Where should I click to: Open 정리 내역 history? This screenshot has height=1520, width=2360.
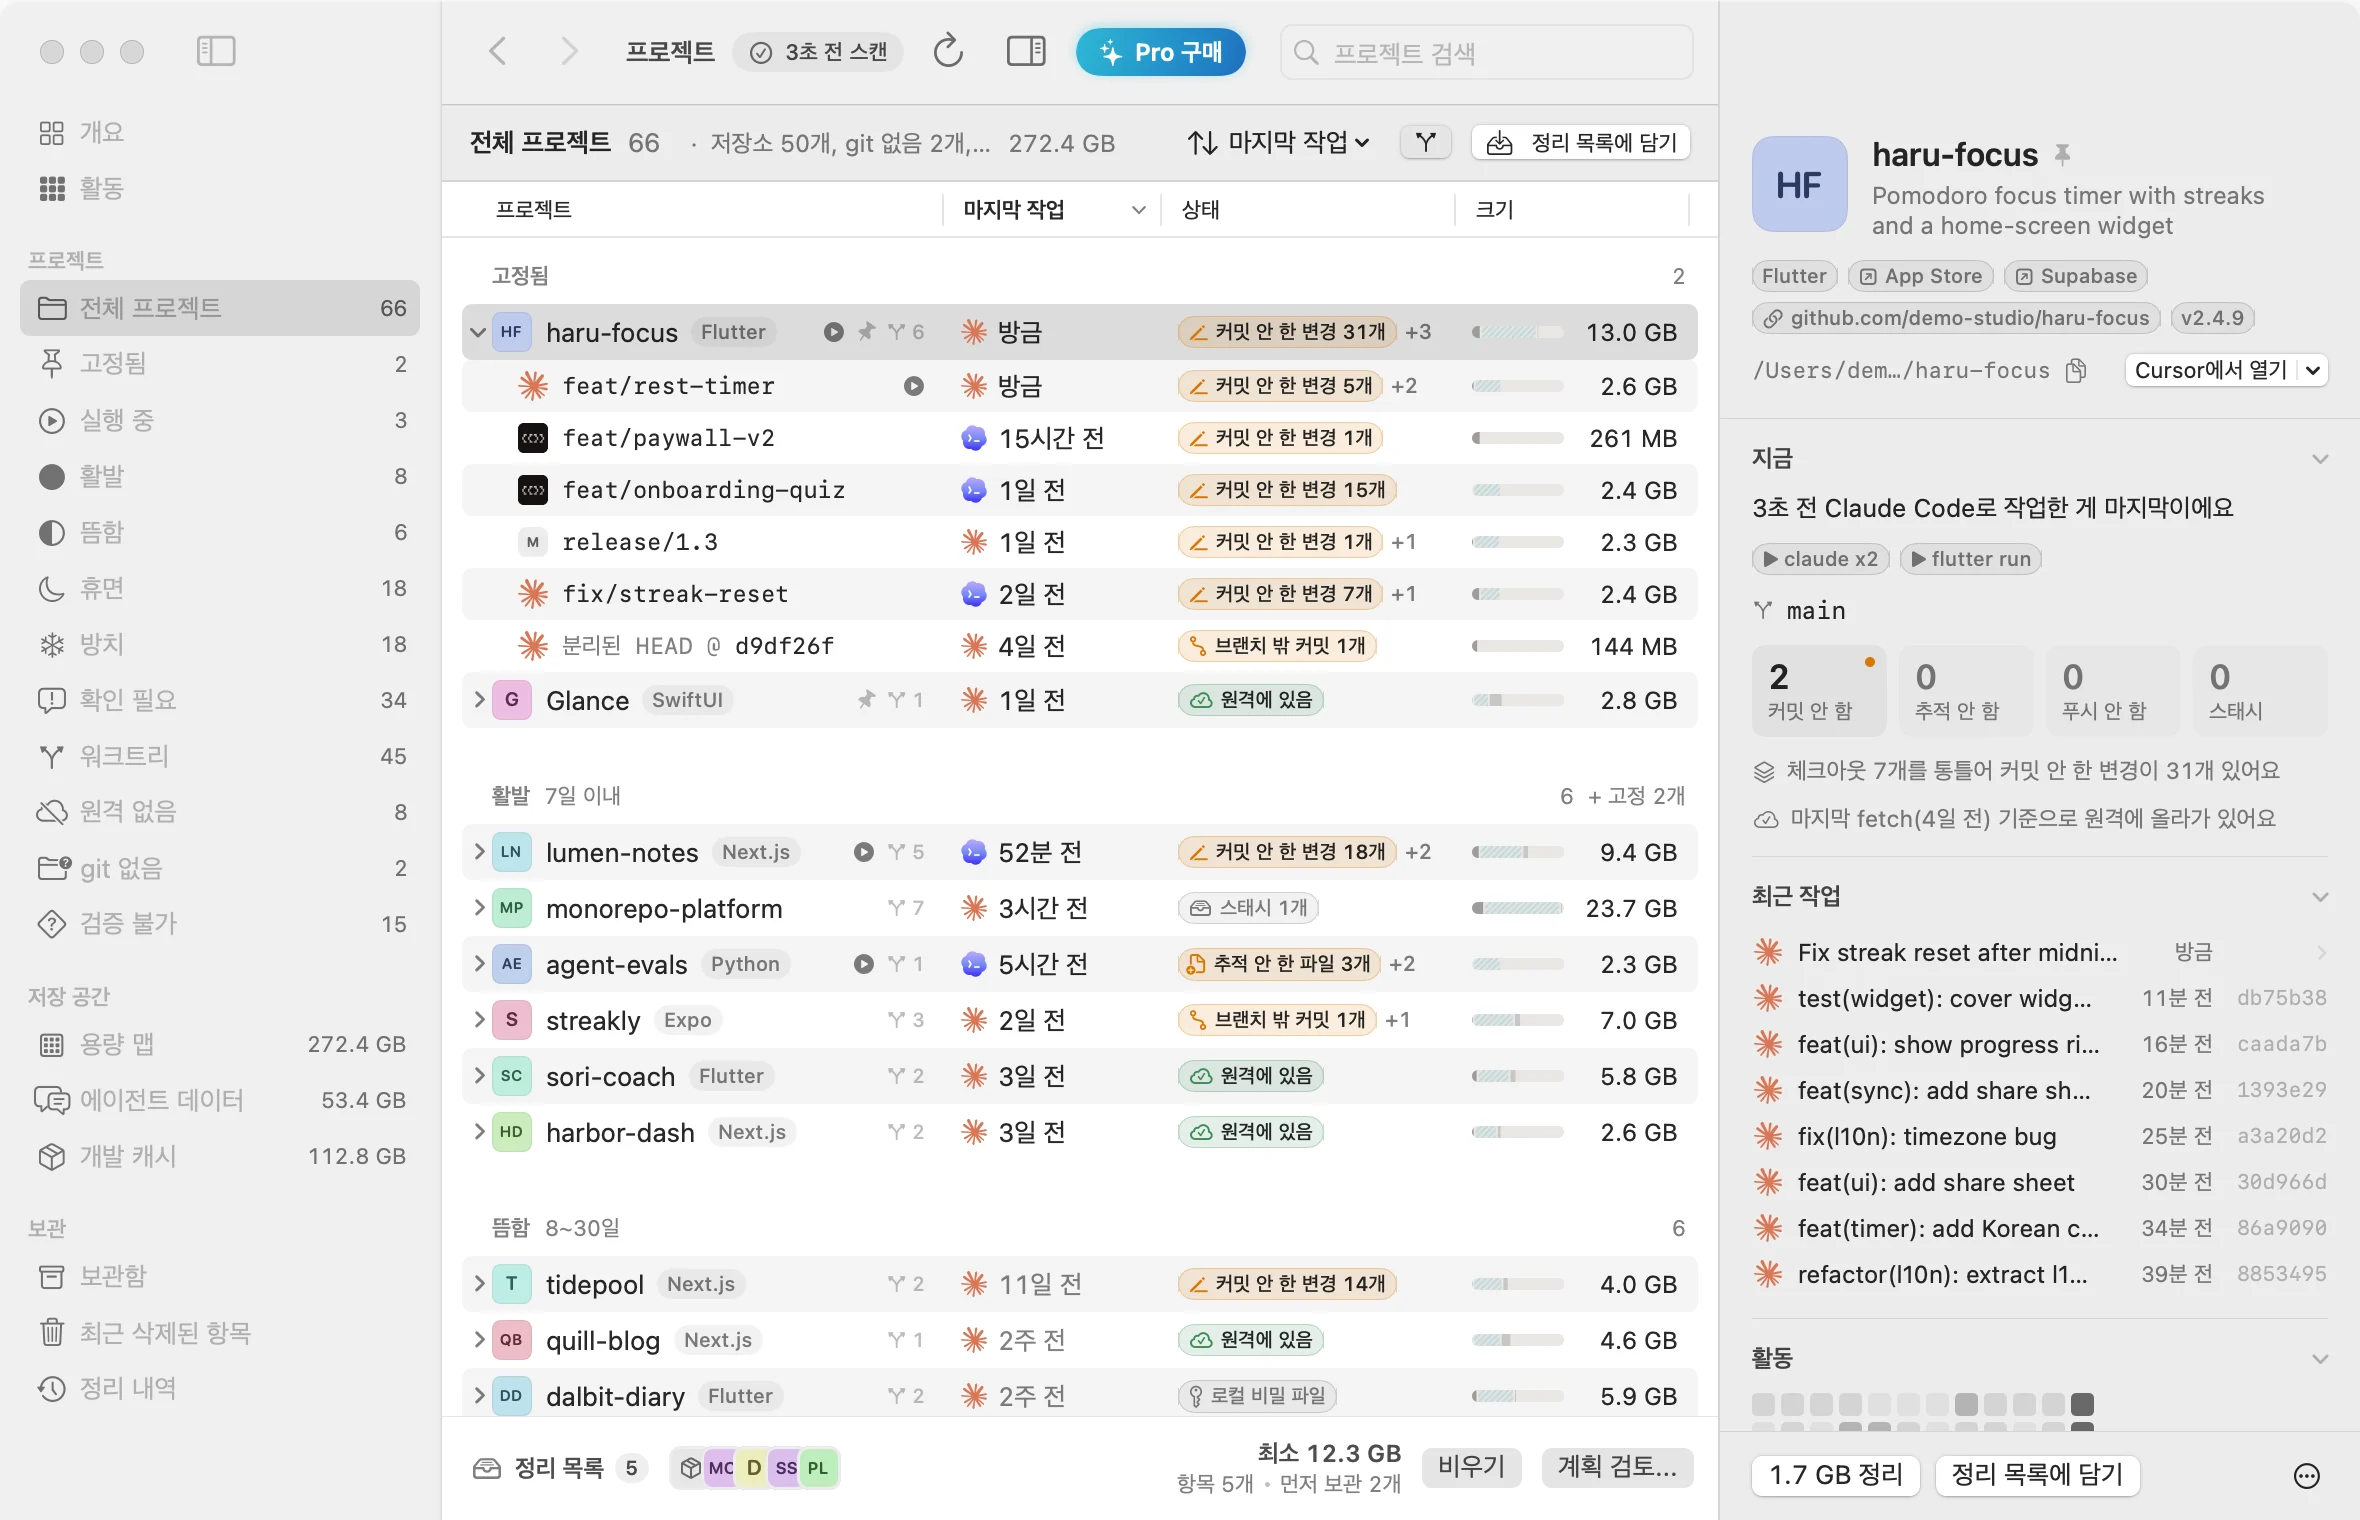[220, 1388]
